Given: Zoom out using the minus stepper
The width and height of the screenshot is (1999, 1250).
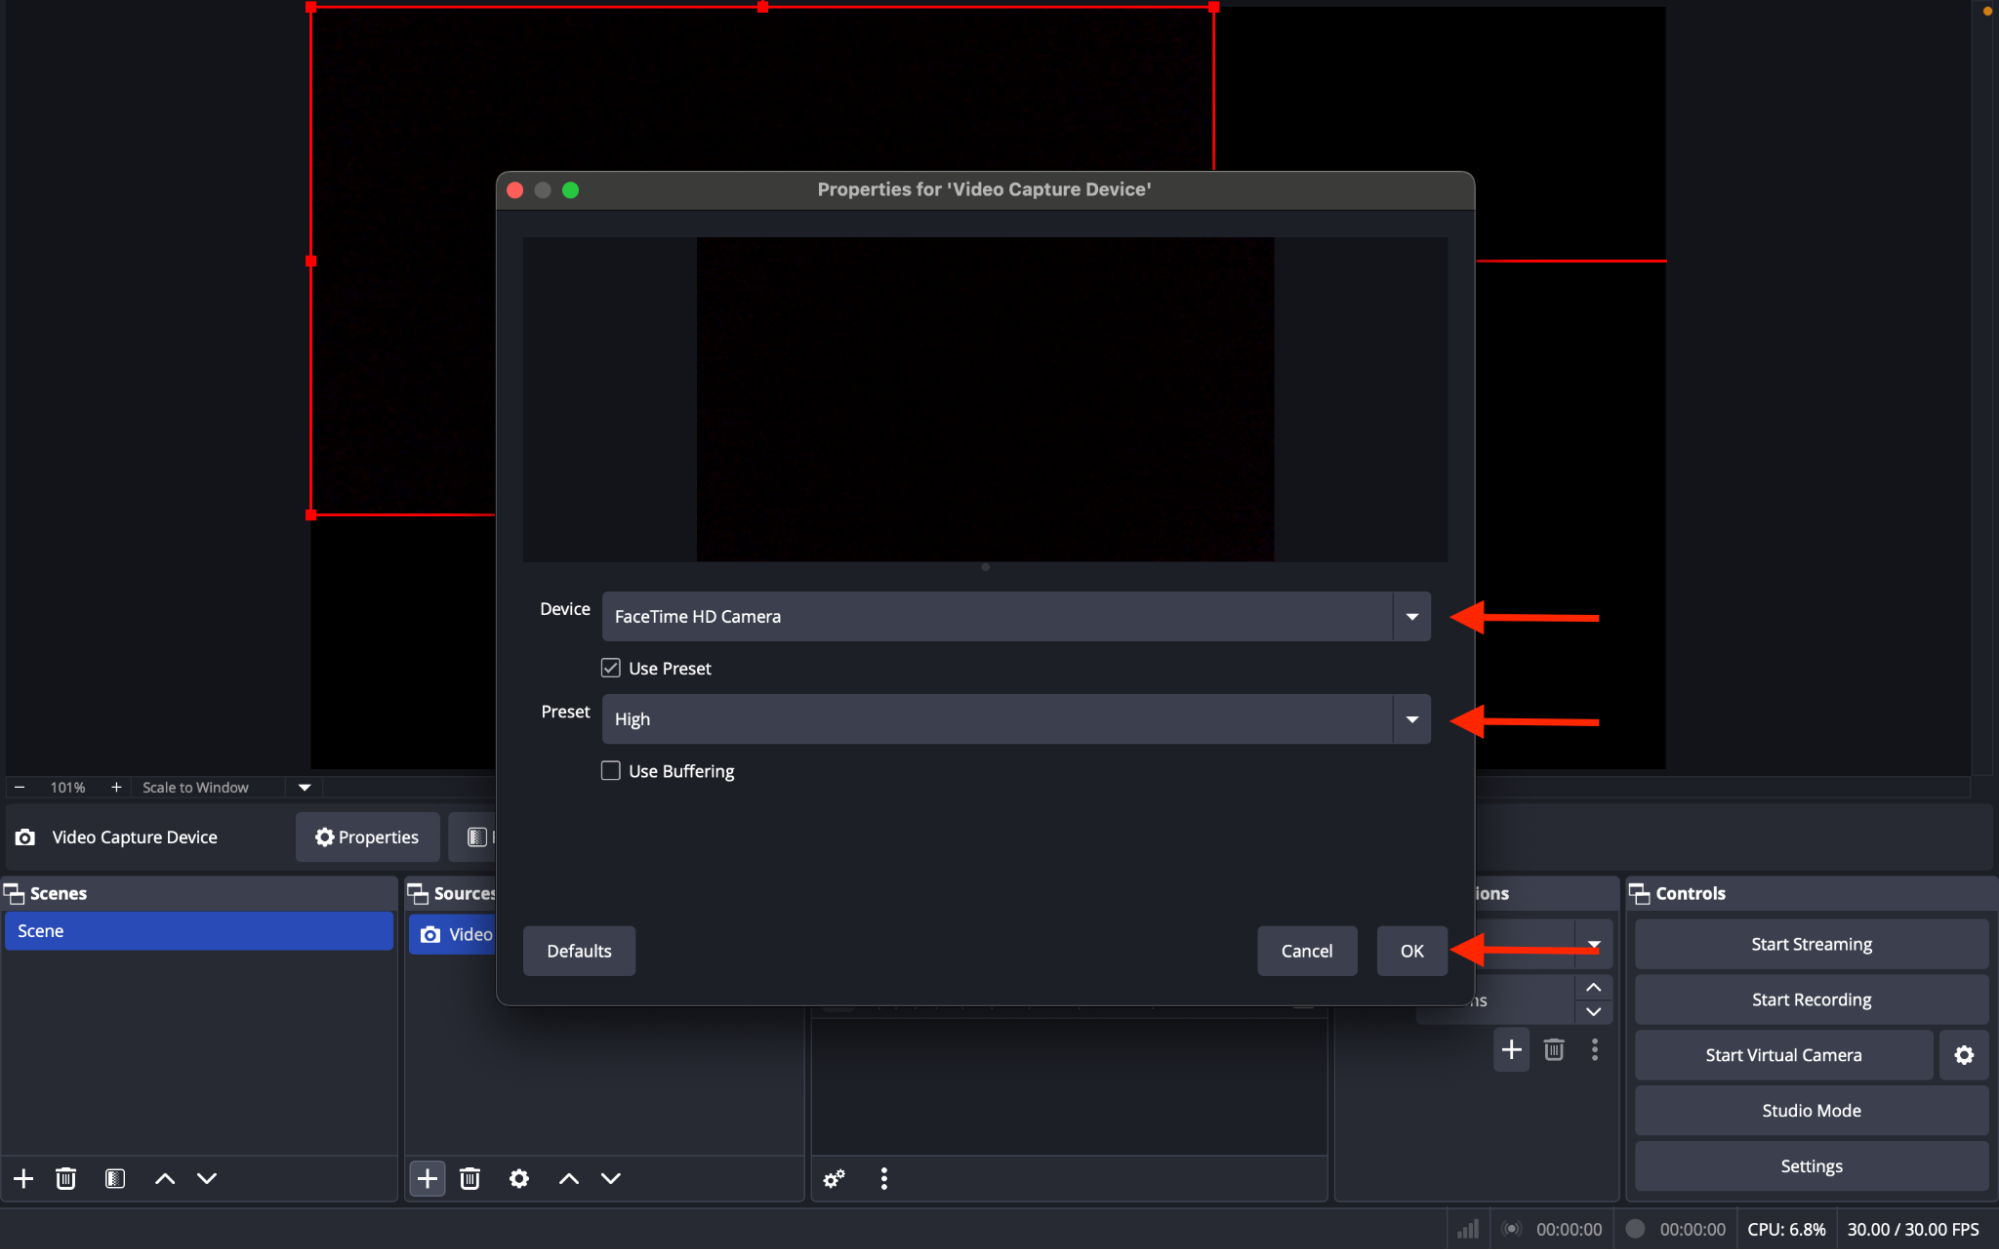Looking at the screenshot, I should pos(18,787).
